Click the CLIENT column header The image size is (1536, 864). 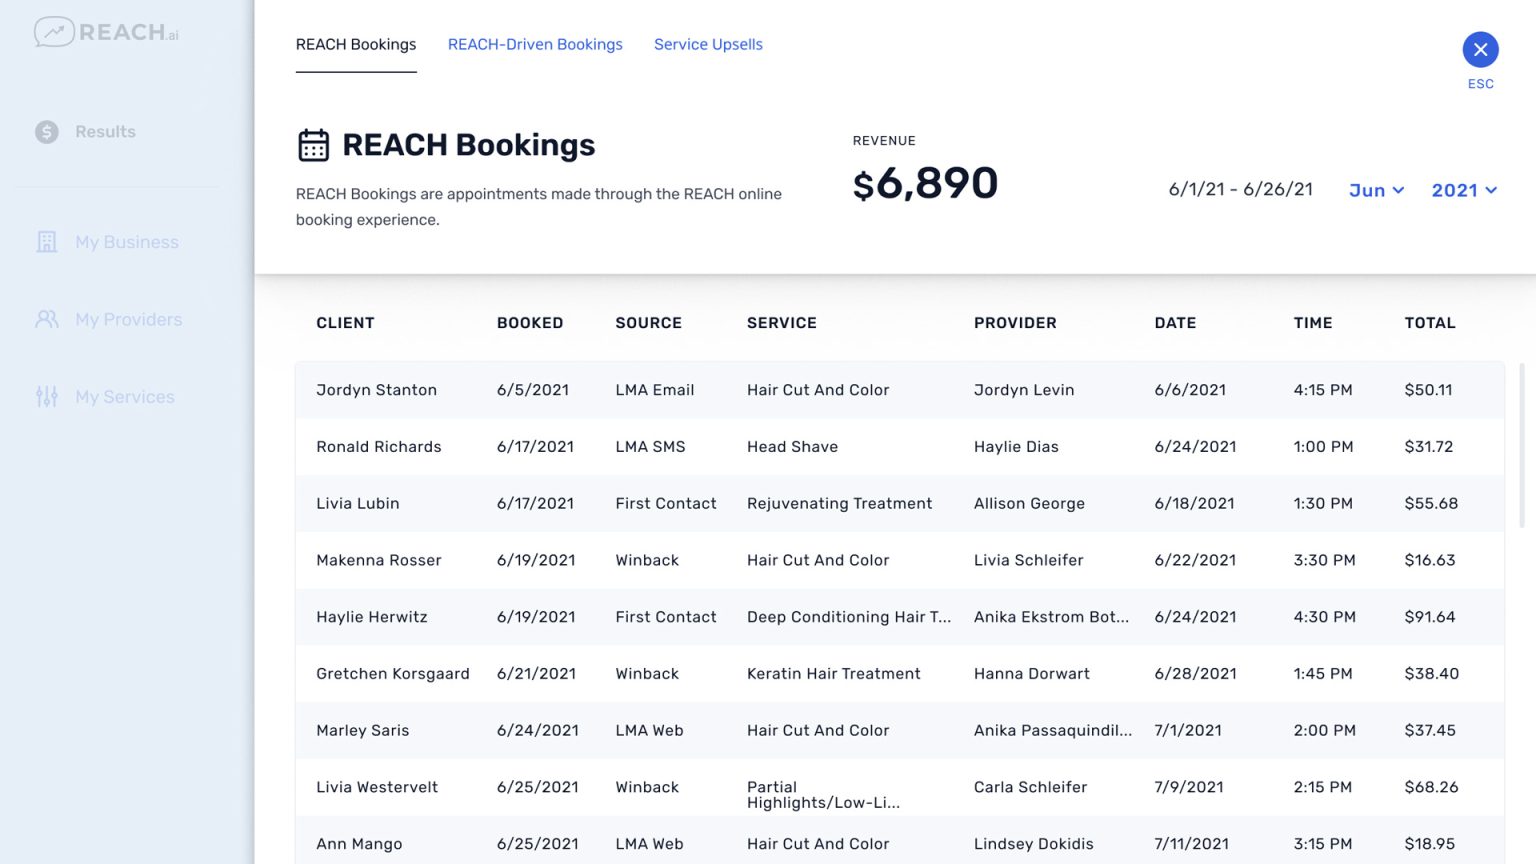tap(345, 322)
